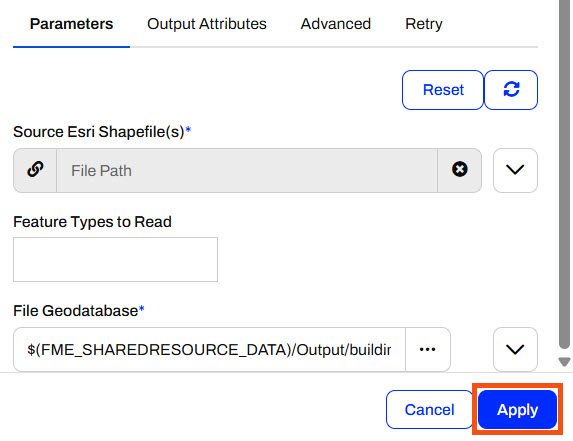Click the File Geodatabase label
Image resolution: width=573 pixels, height=441 pixels.
(x=79, y=311)
